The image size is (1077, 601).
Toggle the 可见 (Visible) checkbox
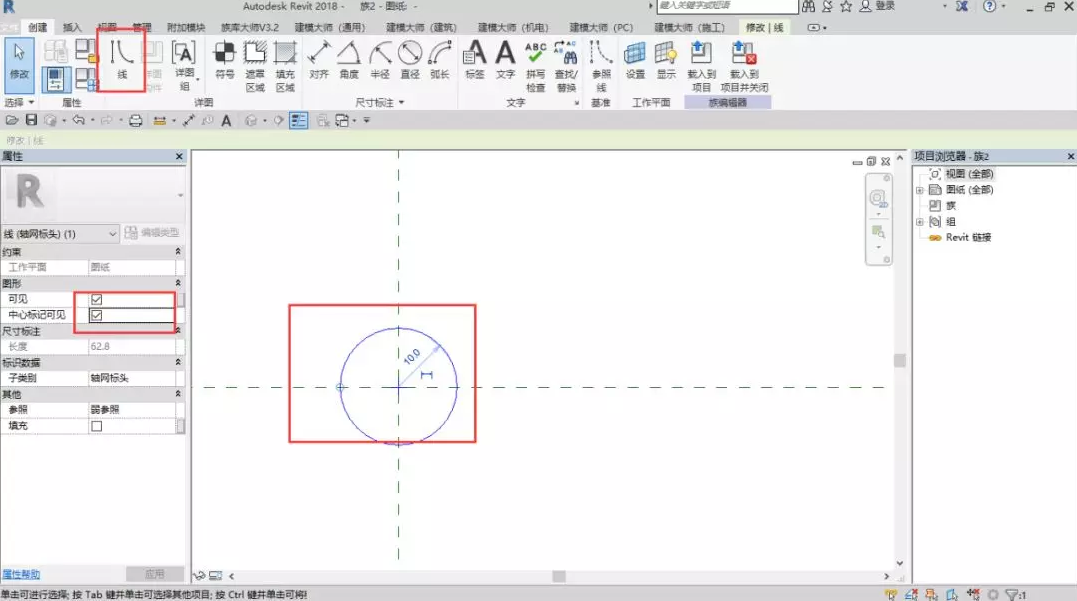[x=97, y=299]
